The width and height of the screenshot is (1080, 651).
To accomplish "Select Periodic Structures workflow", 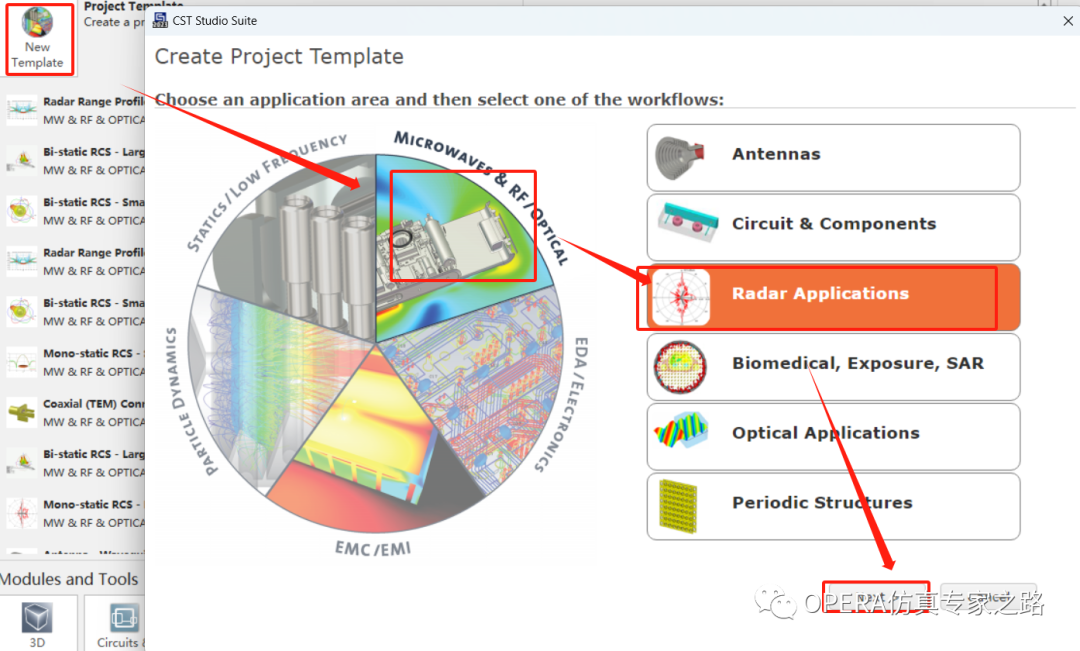I will (833, 506).
